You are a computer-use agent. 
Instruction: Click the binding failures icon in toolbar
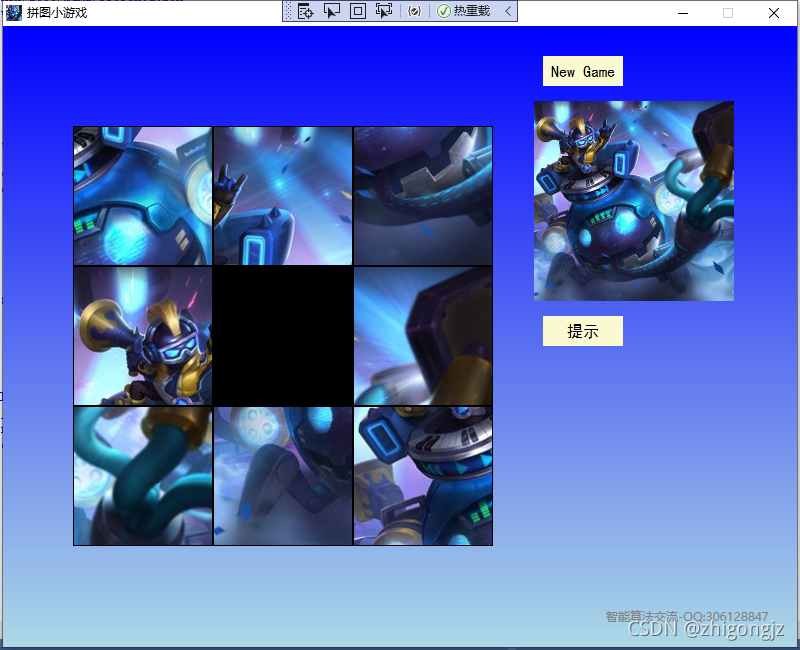(x=415, y=11)
